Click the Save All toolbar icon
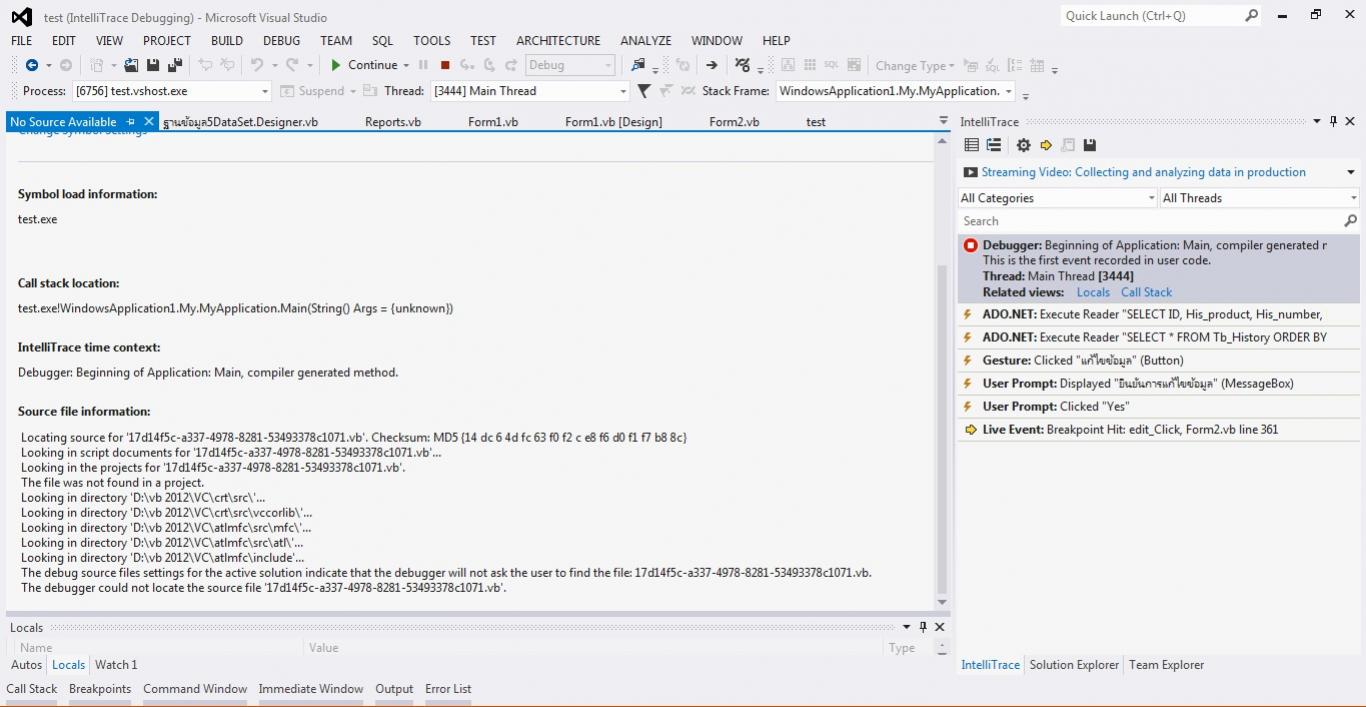 [175, 65]
